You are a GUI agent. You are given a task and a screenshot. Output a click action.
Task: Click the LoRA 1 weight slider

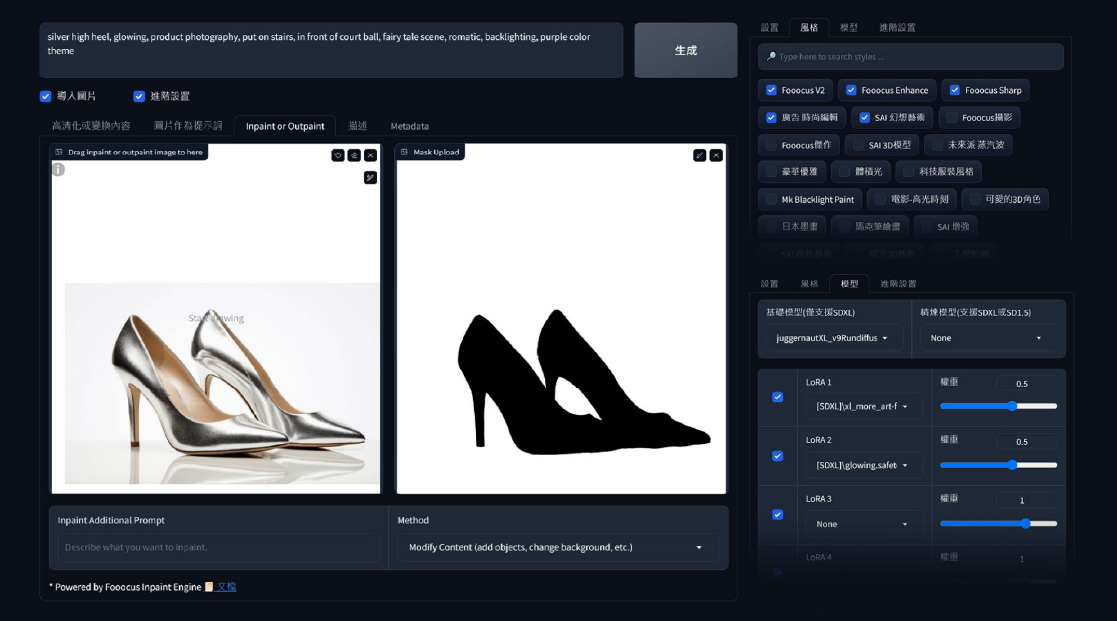click(x=998, y=406)
